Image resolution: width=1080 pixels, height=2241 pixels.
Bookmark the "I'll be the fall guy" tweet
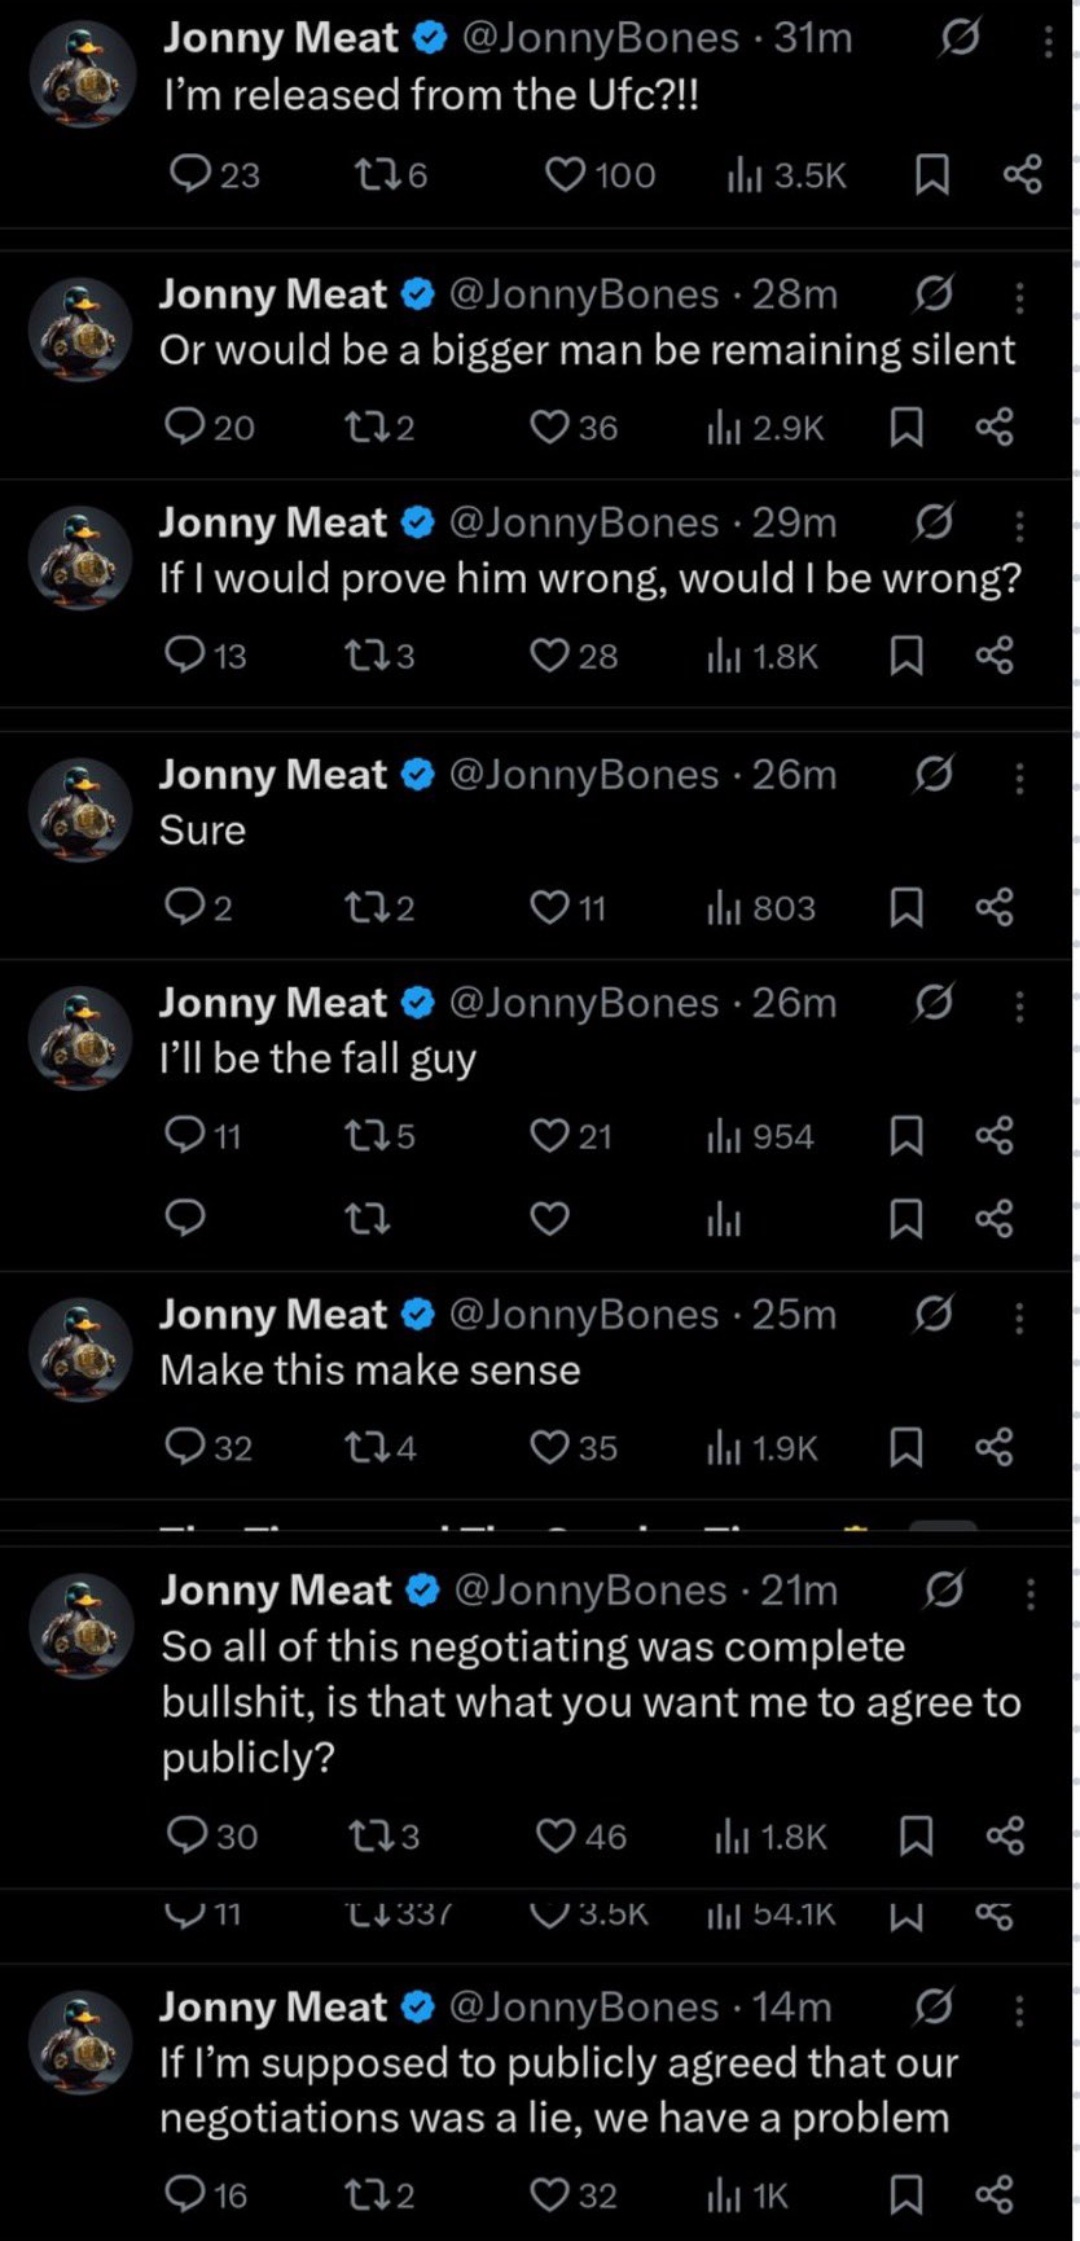tap(906, 1136)
